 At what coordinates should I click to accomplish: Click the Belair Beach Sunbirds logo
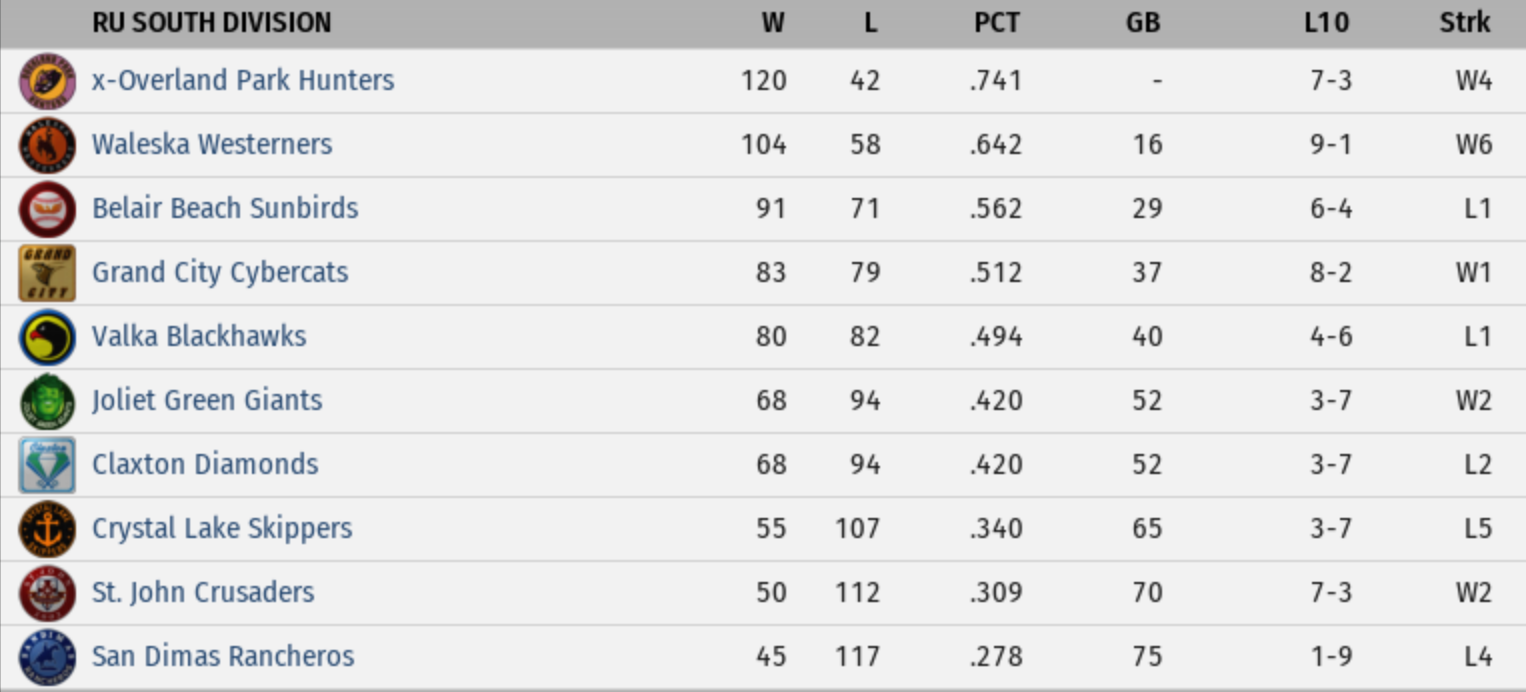tap(47, 209)
